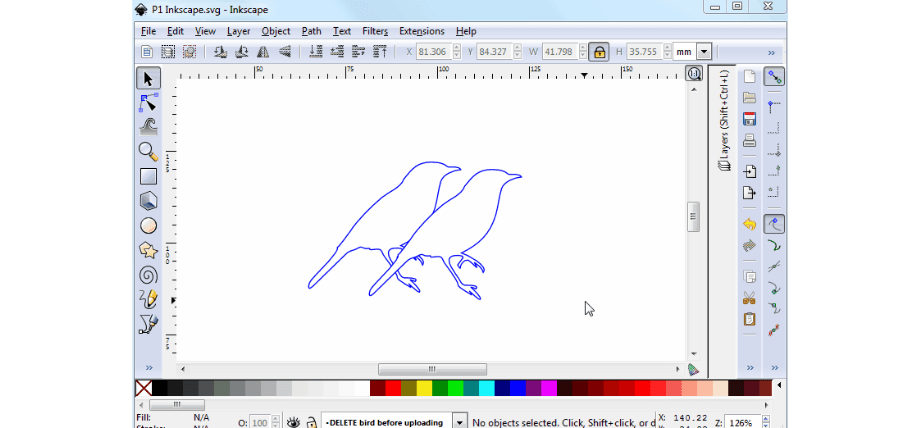
Task: Click Select All Objects toolbar icon
Action: point(147,52)
